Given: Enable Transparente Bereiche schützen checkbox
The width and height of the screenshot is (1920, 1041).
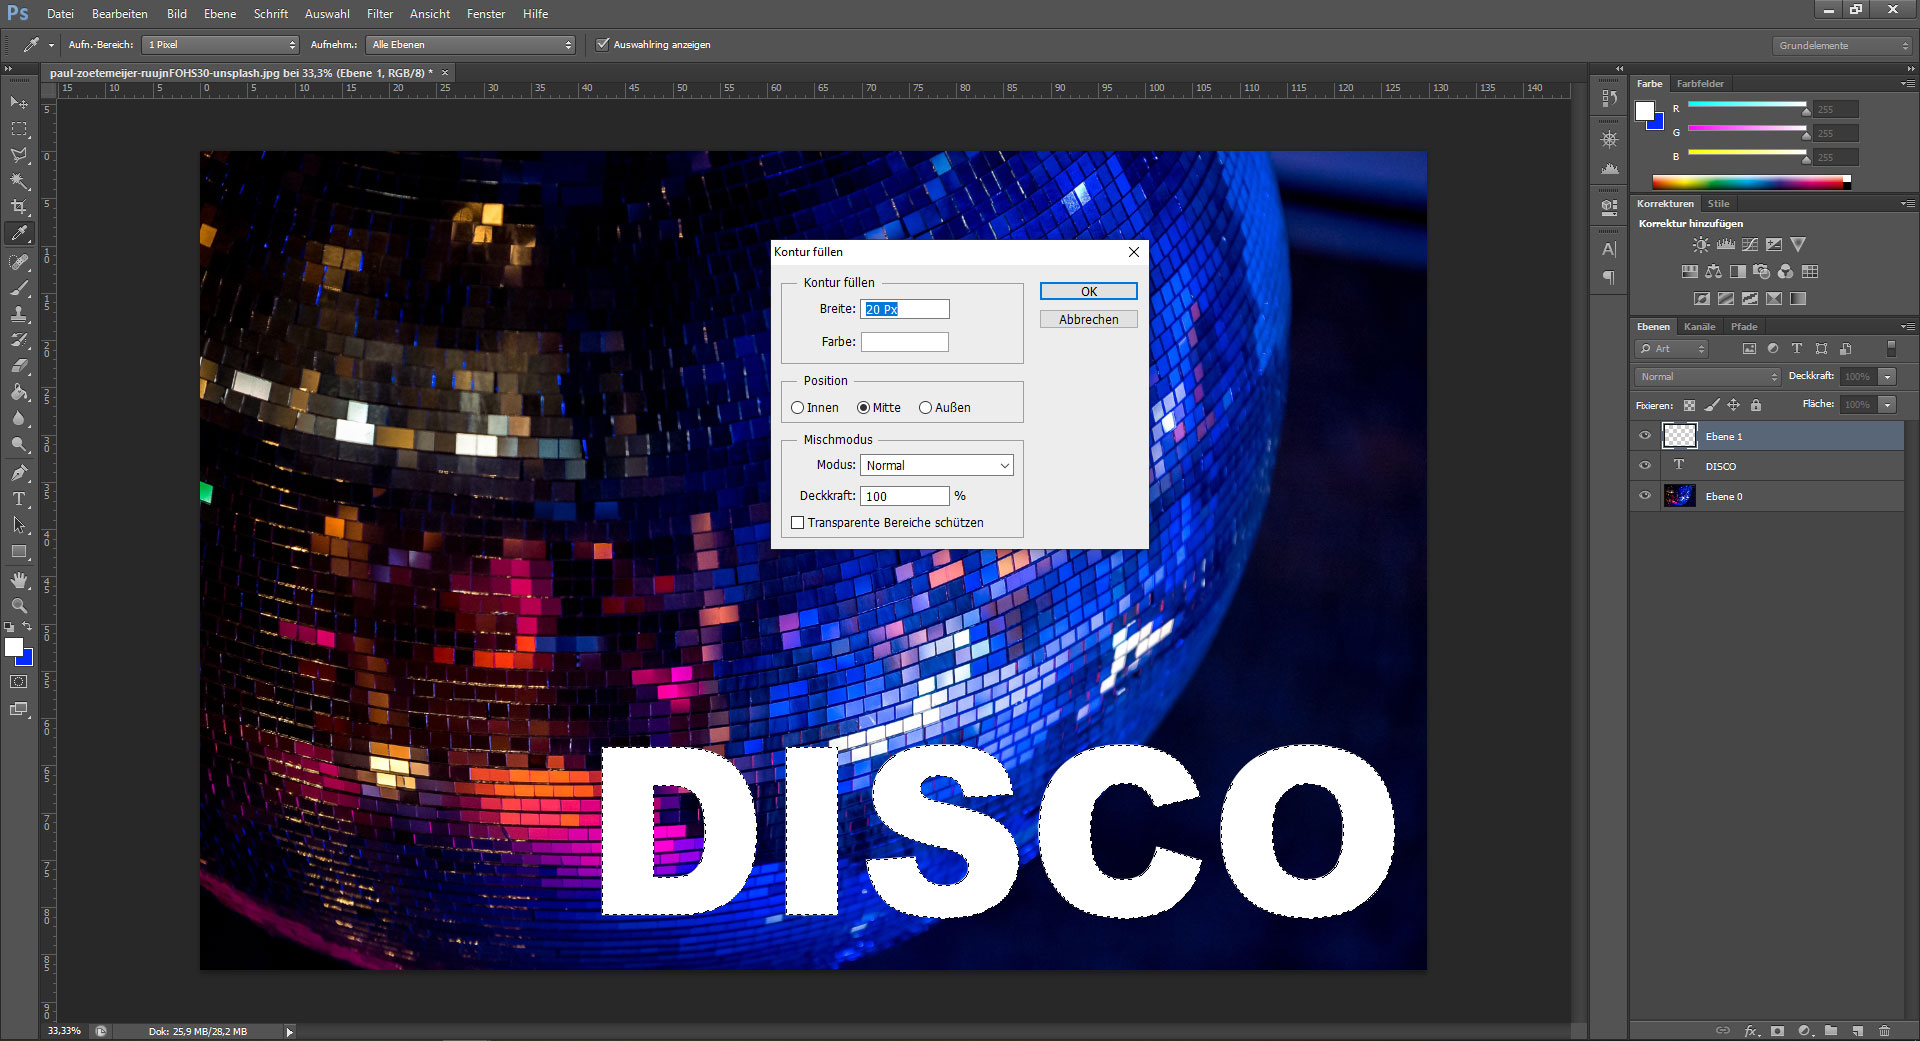Looking at the screenshot, I should 798,523.
